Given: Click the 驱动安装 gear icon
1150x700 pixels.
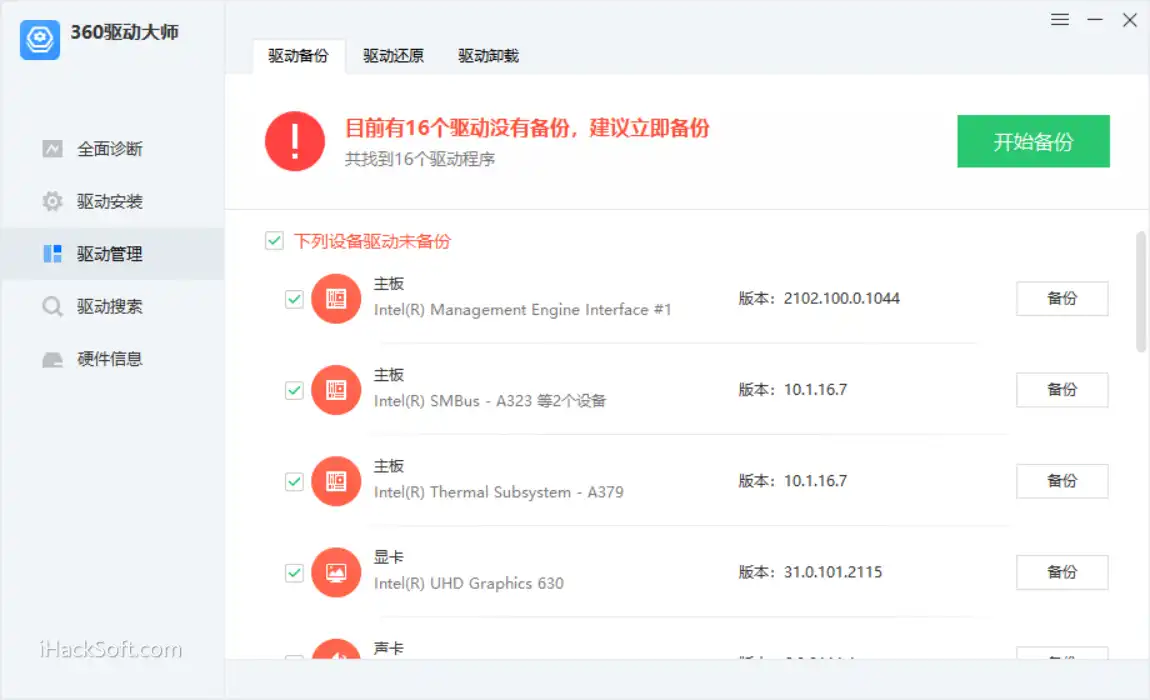Looking at the screenshot, I should [x=52, y=201].
